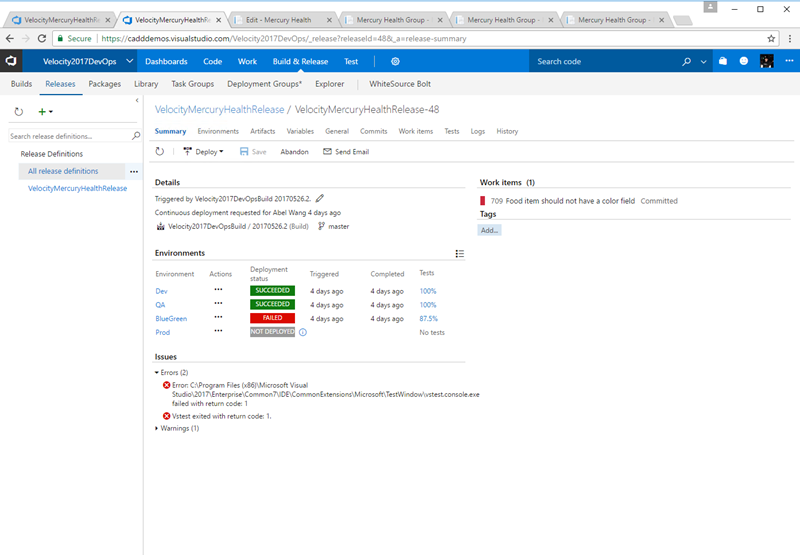Open ellipsis menu for All release definitions

tap(134, 171)
